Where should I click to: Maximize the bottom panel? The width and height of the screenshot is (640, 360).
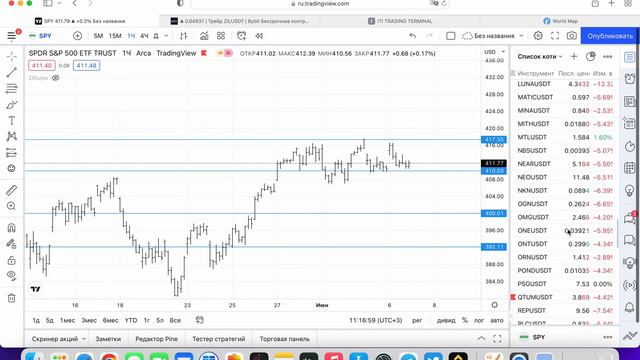click(x=497, y=339)
